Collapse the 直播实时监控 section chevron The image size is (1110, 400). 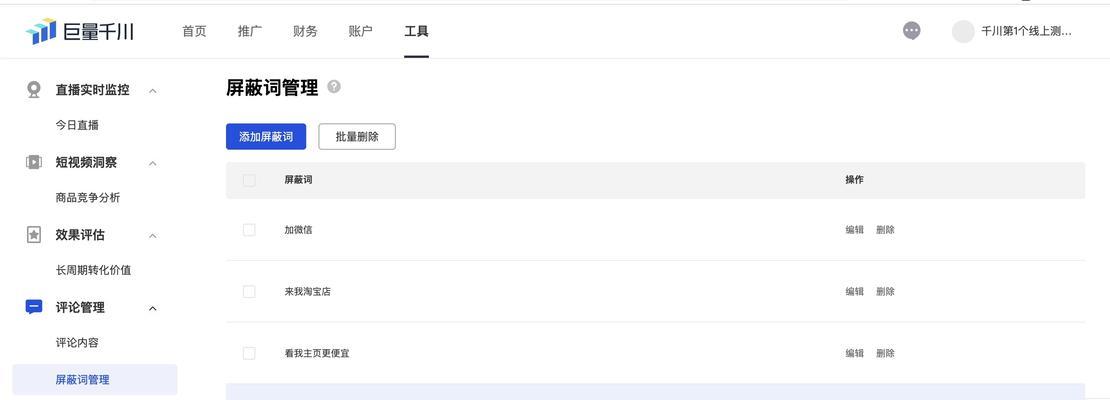(153, 91)
